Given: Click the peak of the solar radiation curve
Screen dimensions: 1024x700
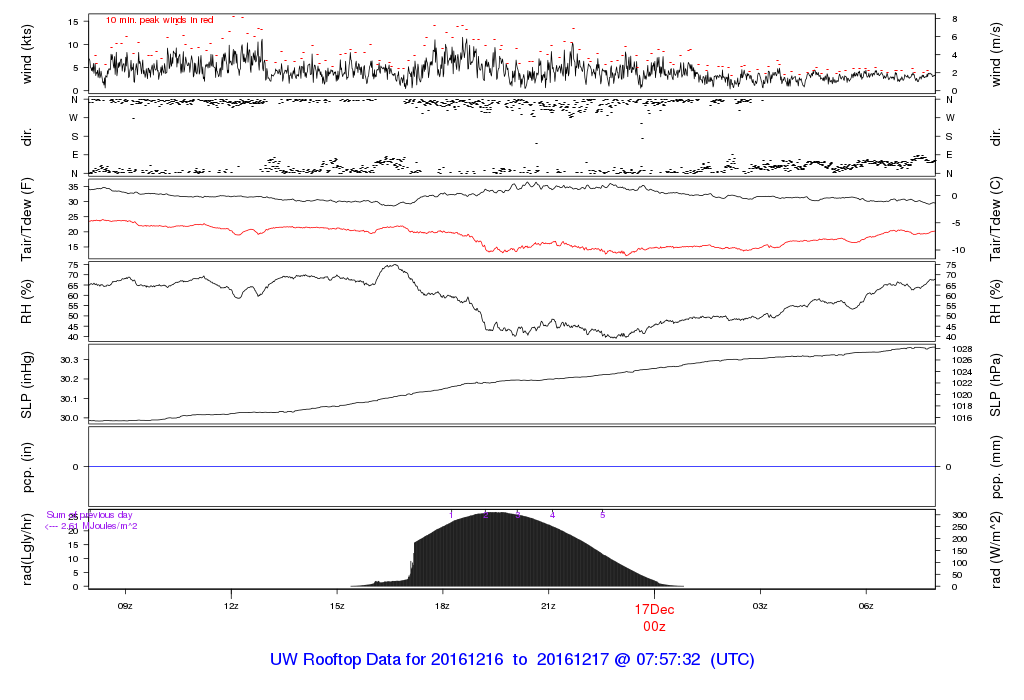Looking at the screenshot, I should pos(495,514).
